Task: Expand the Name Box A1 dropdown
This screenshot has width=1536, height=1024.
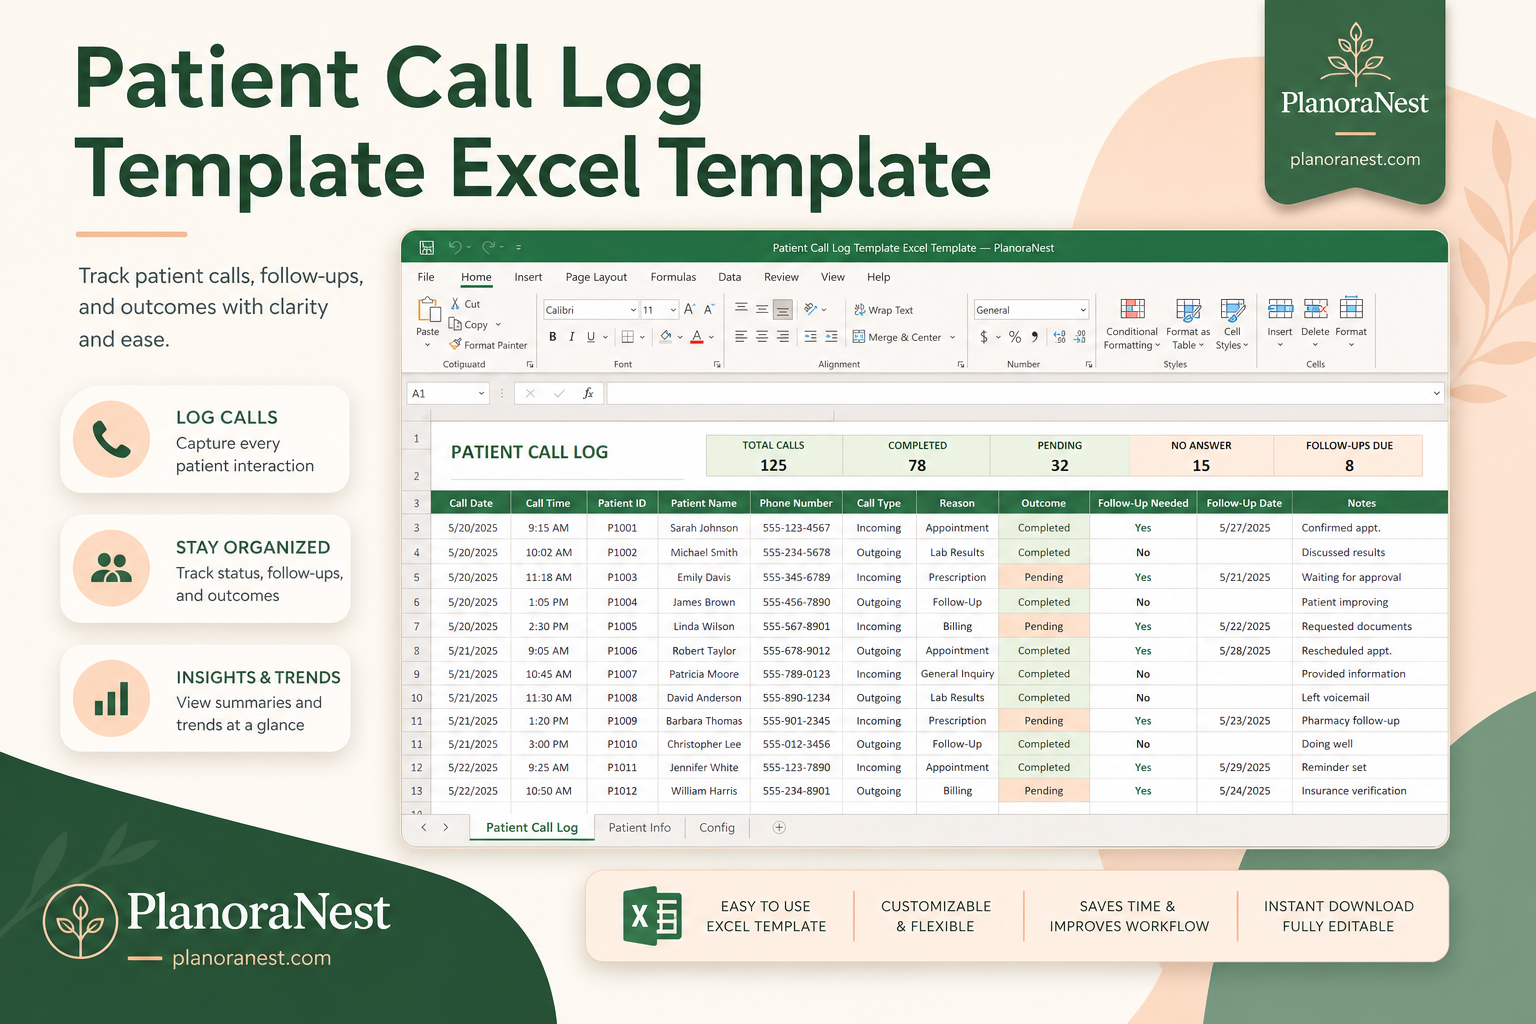Action: [x=481, y=393]
